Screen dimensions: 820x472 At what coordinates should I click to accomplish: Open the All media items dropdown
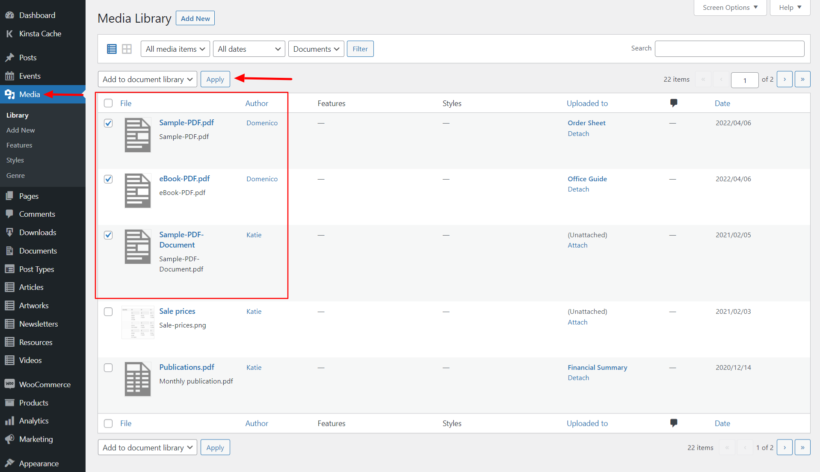pos(176,49)
